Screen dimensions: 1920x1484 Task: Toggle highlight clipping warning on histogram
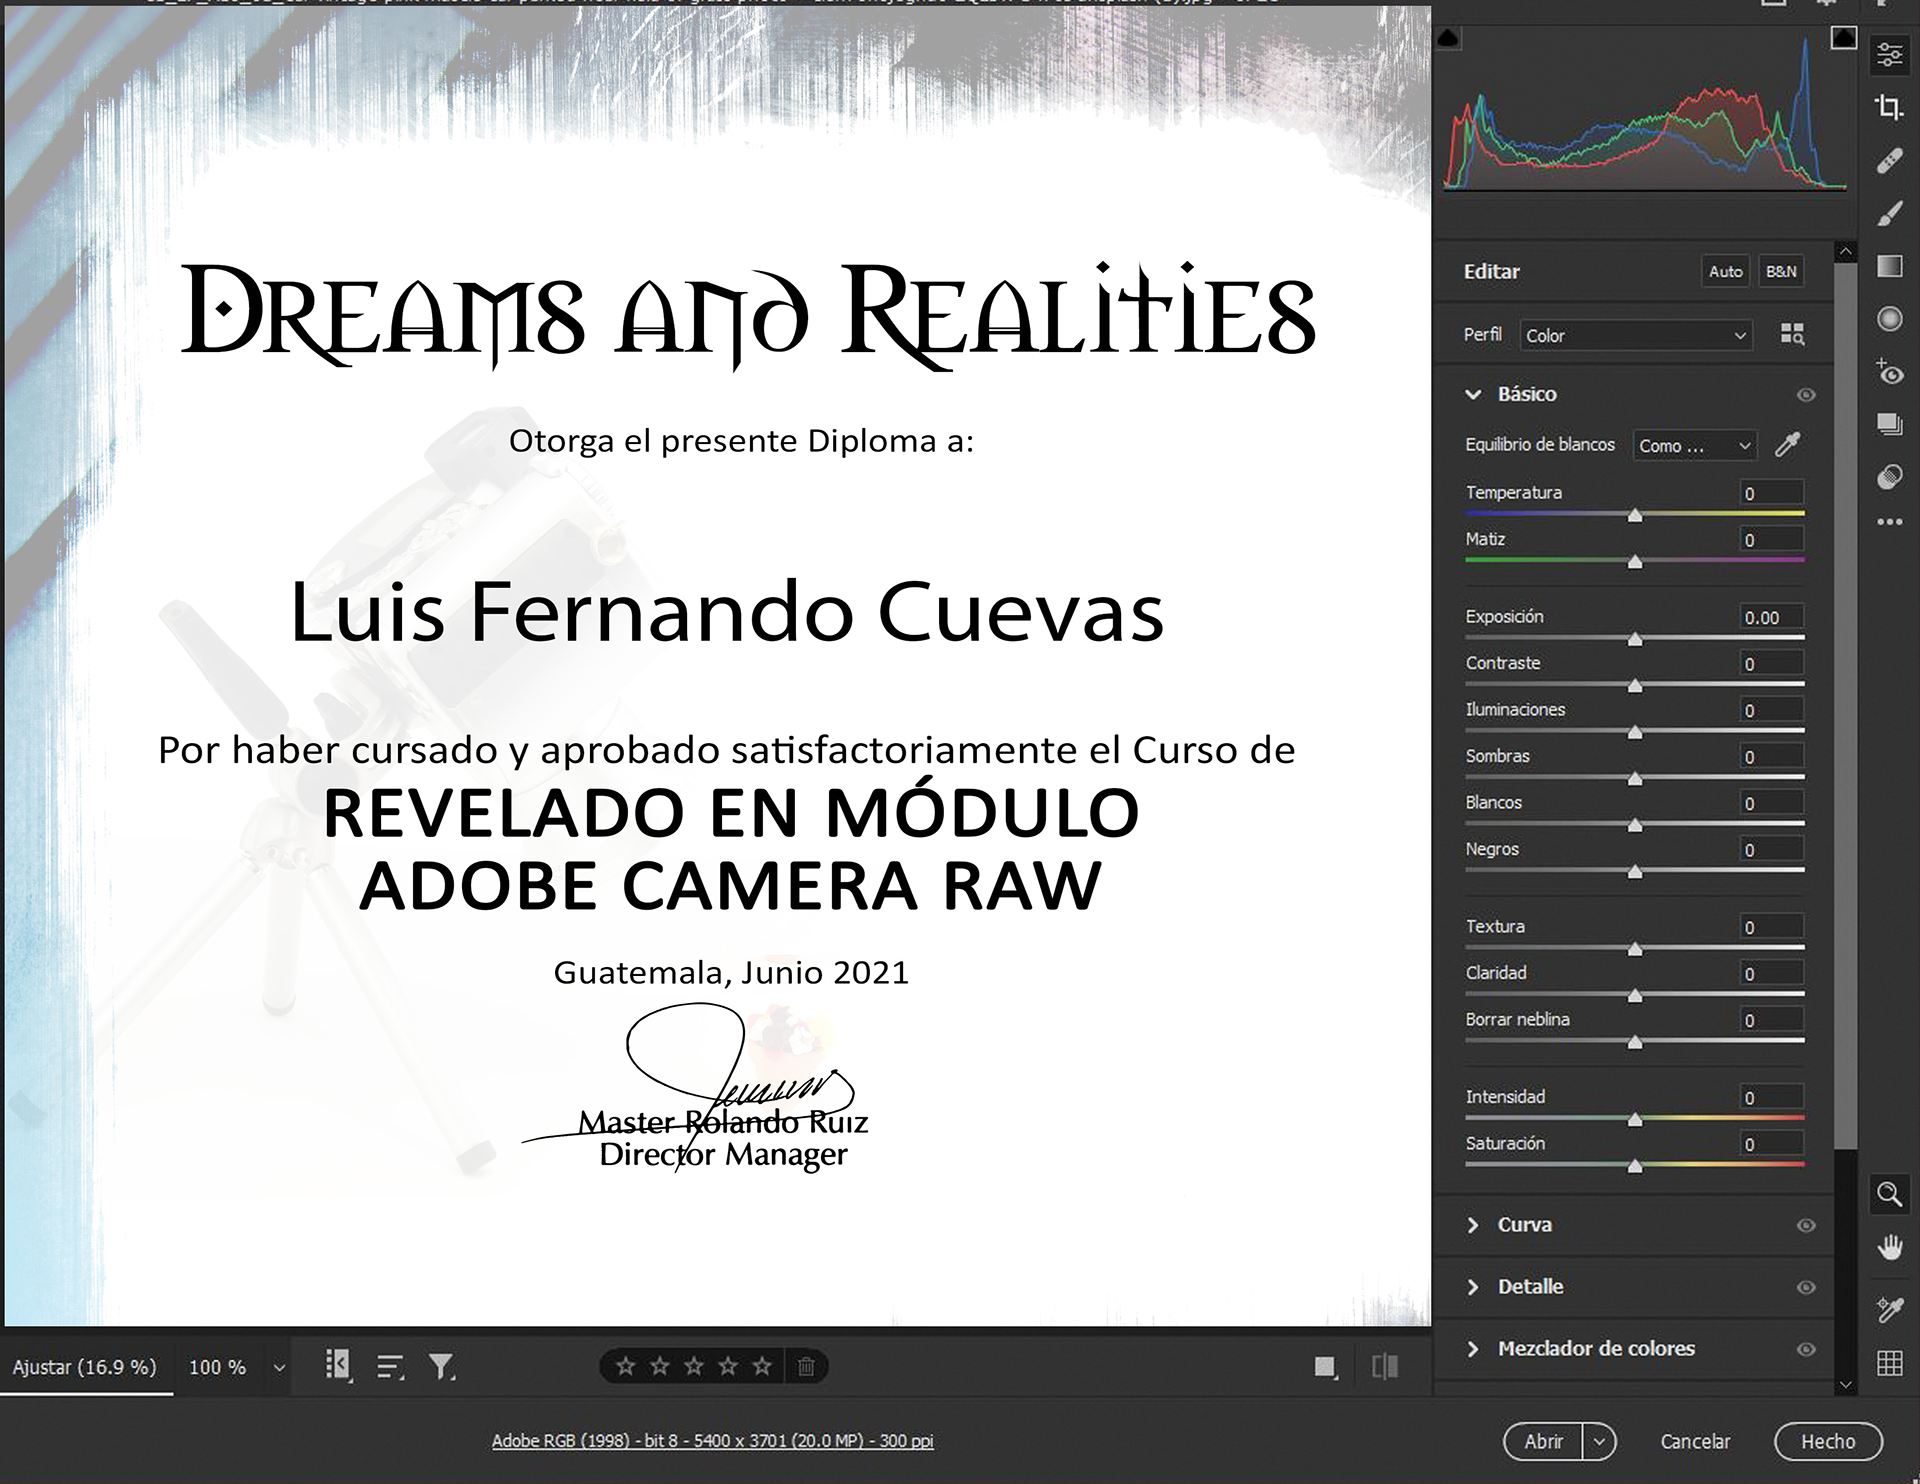click(x=1844, y=38)
